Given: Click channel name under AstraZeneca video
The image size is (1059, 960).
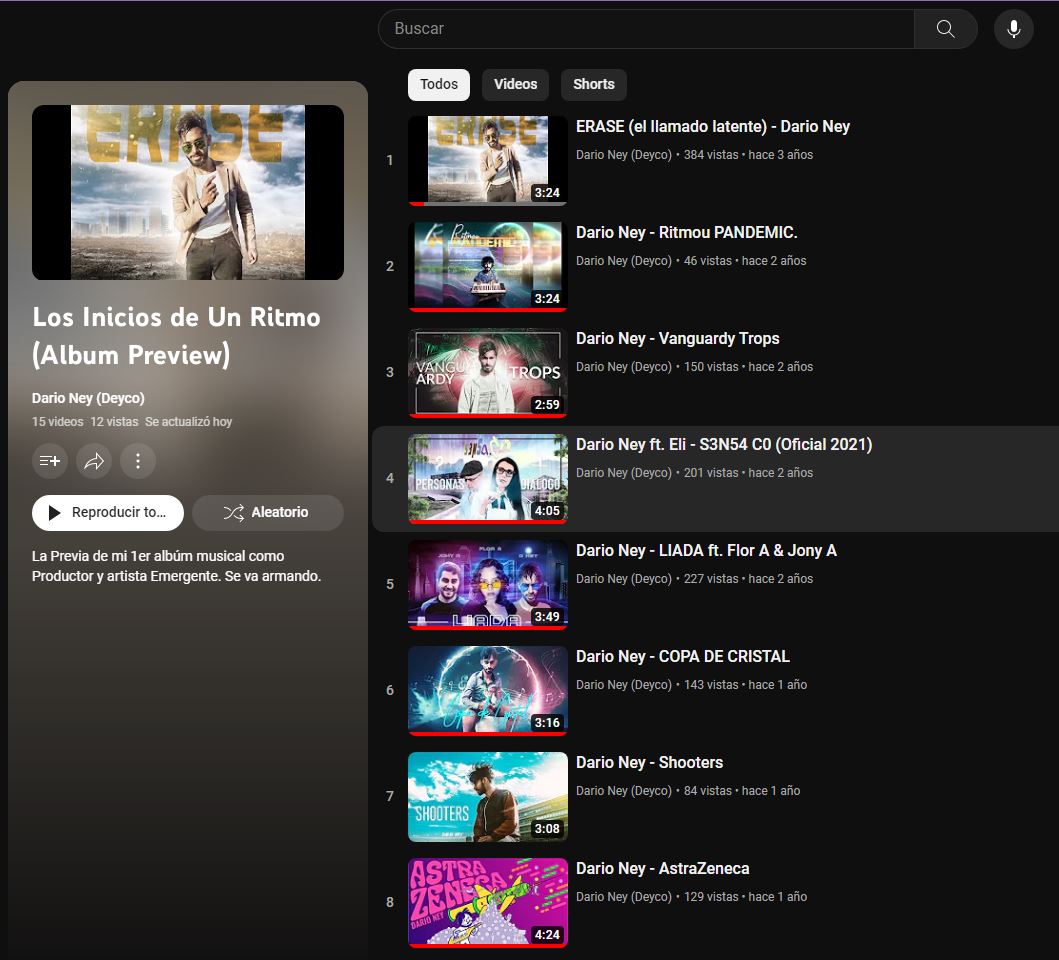Looking at the screenshot, I should [x=624, y=896].
